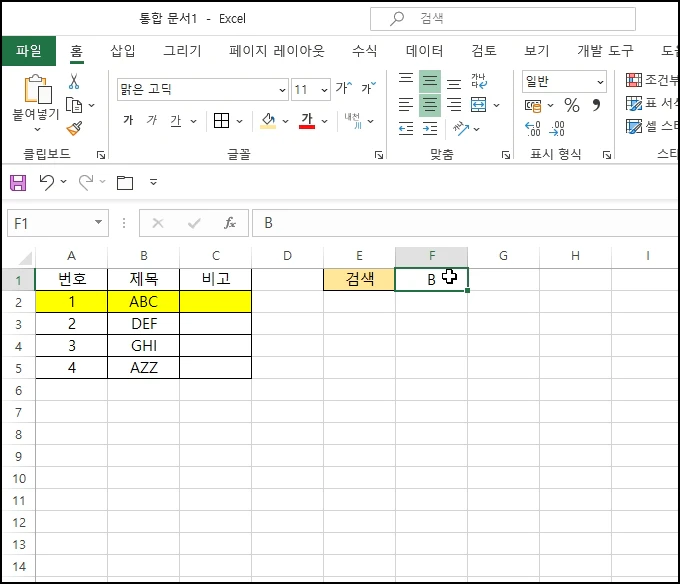Apply red font color
Image resolution: width=680 pixels, height=584 pixels.
307,121
